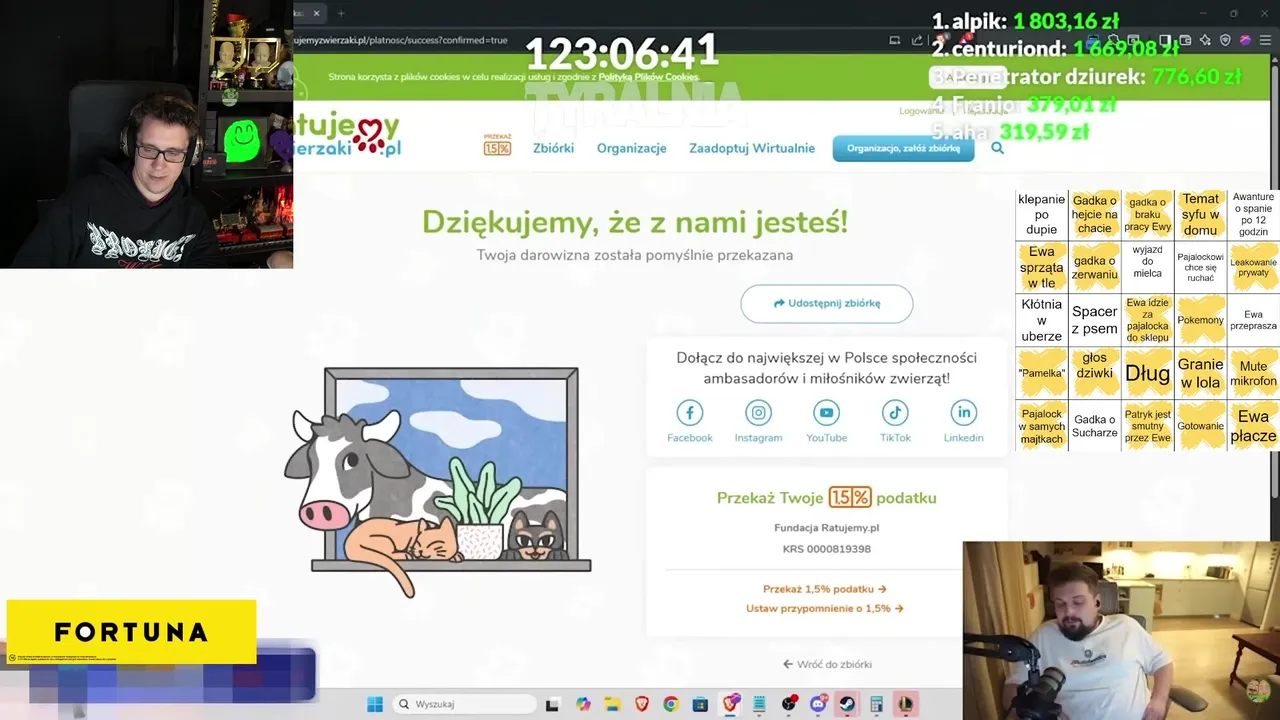Open Task View on the taskbar
This screenshot has width=1280, height=720.
tap(552, 705)
